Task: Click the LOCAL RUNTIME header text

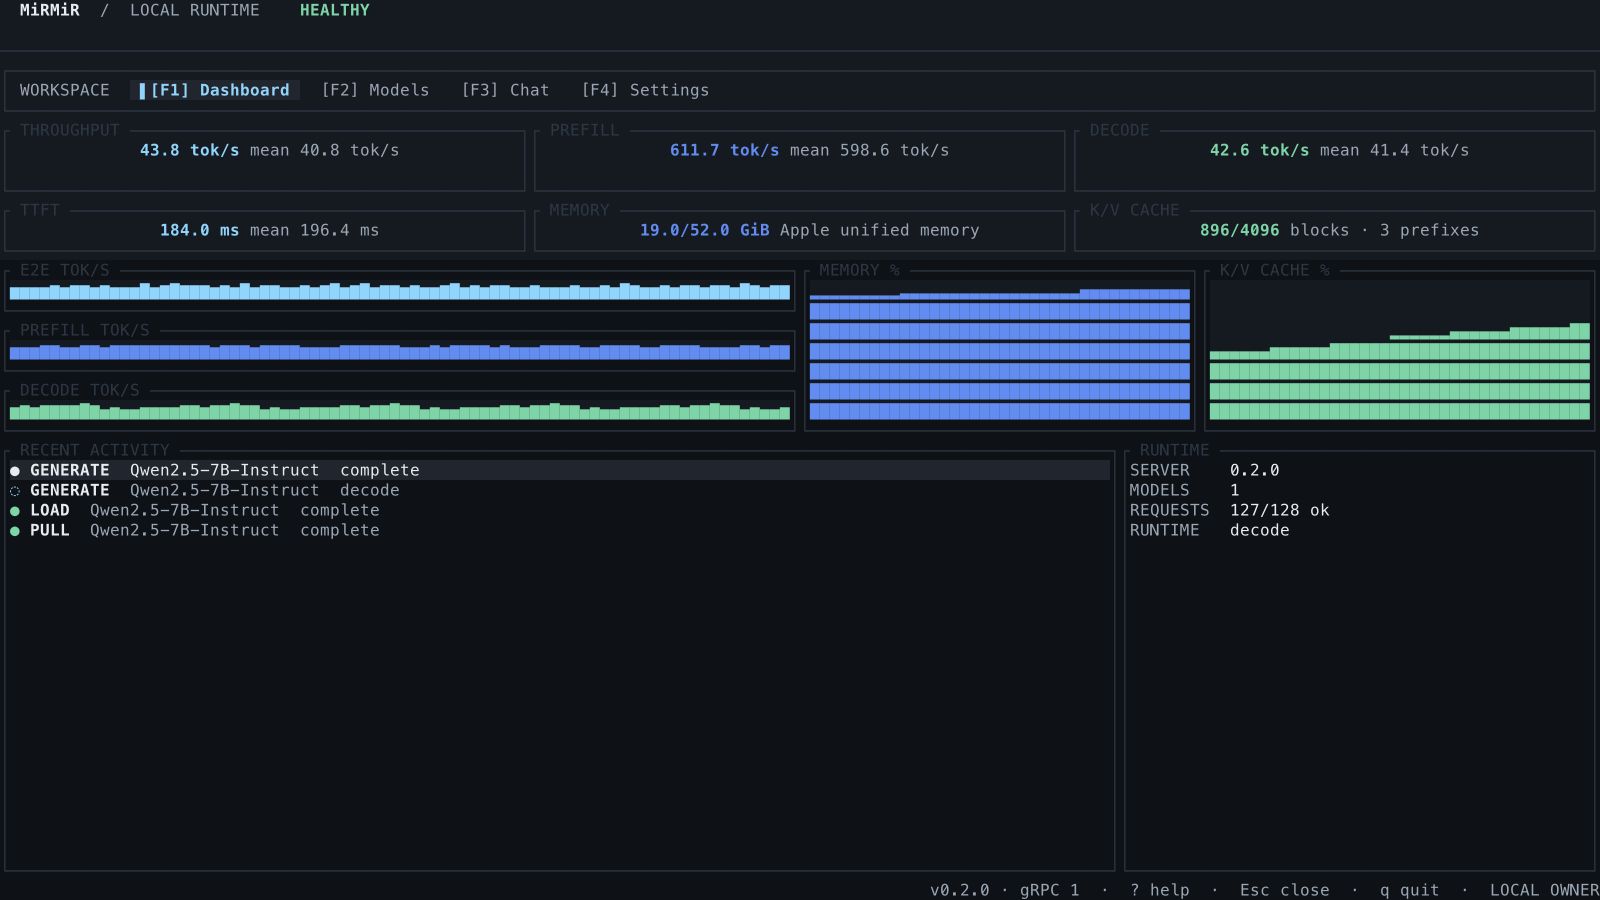Action: pos(195,10)
